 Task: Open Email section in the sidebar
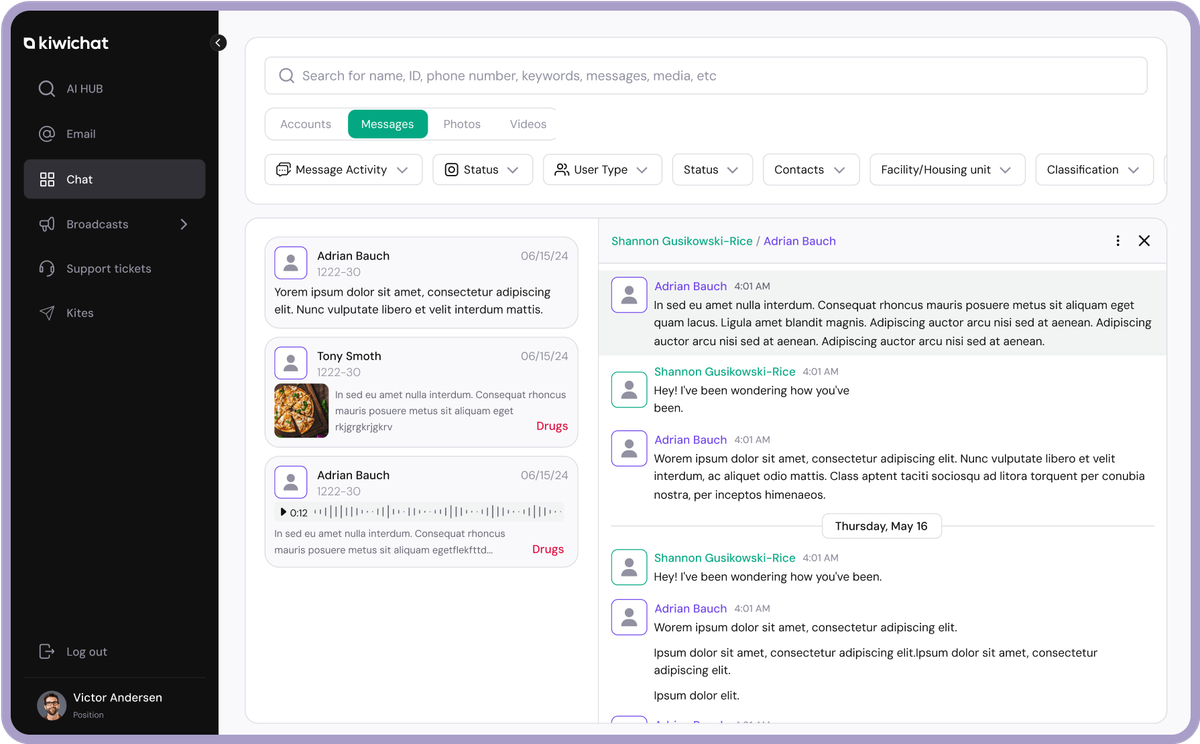[x=114, y=134]
